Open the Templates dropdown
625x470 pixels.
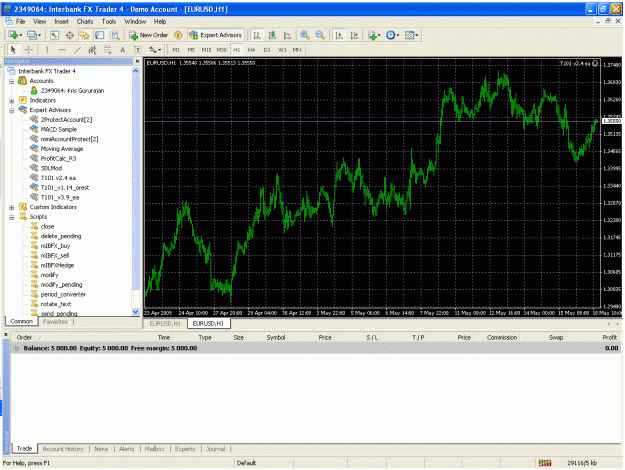411,35
